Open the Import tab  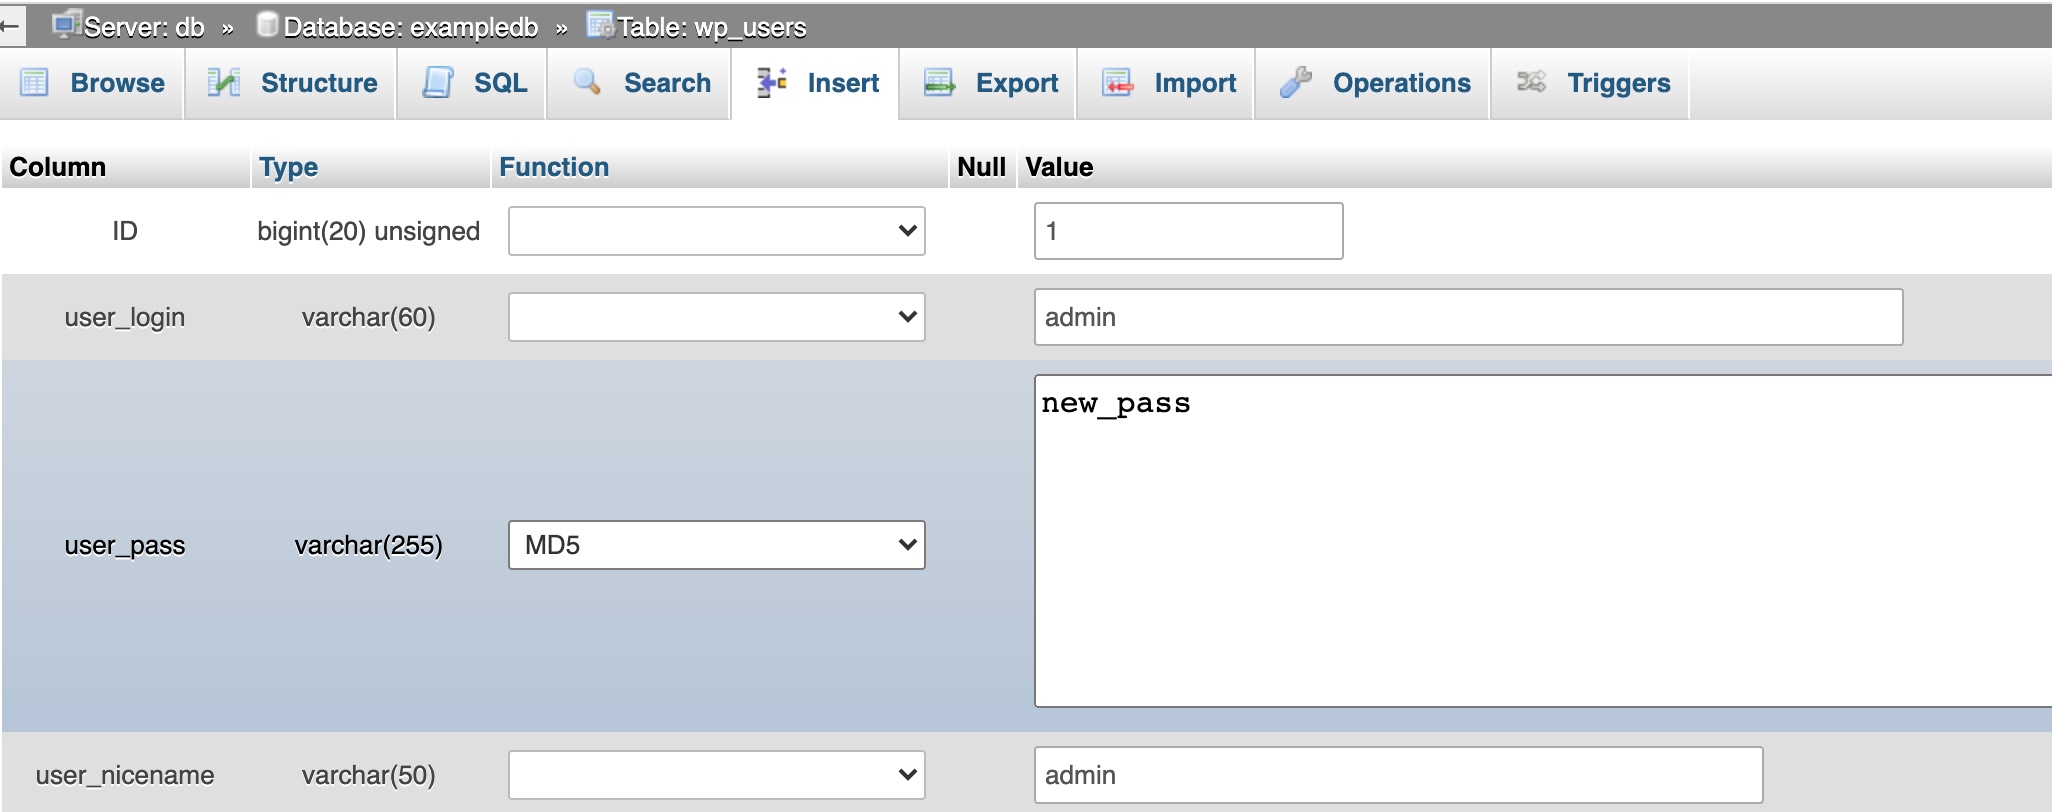(x=1167, y=83)
